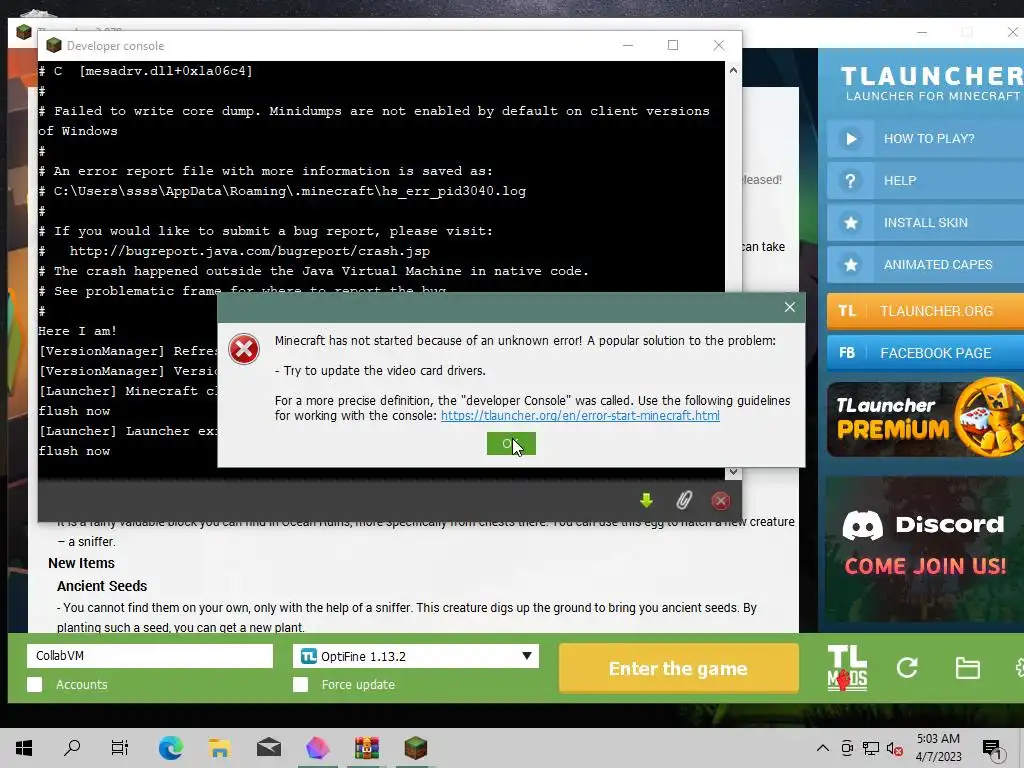
Task: Click the network tray icon
Action: [x=871, y=748]
